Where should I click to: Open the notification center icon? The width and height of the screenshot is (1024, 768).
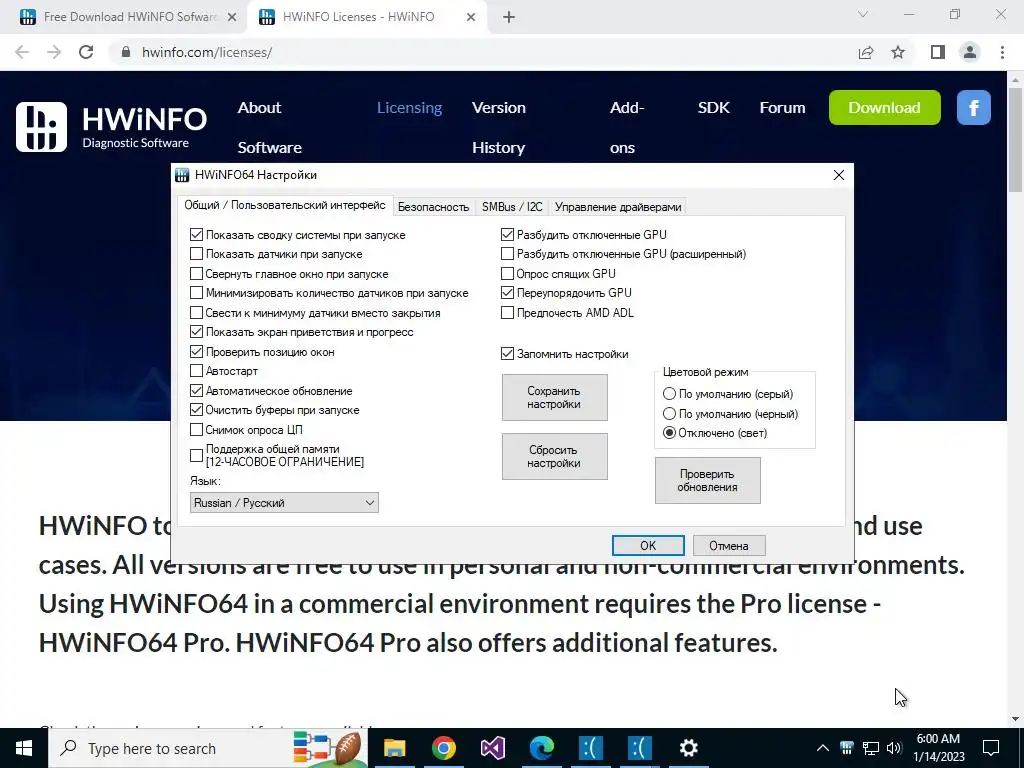[x=991, y=748]
